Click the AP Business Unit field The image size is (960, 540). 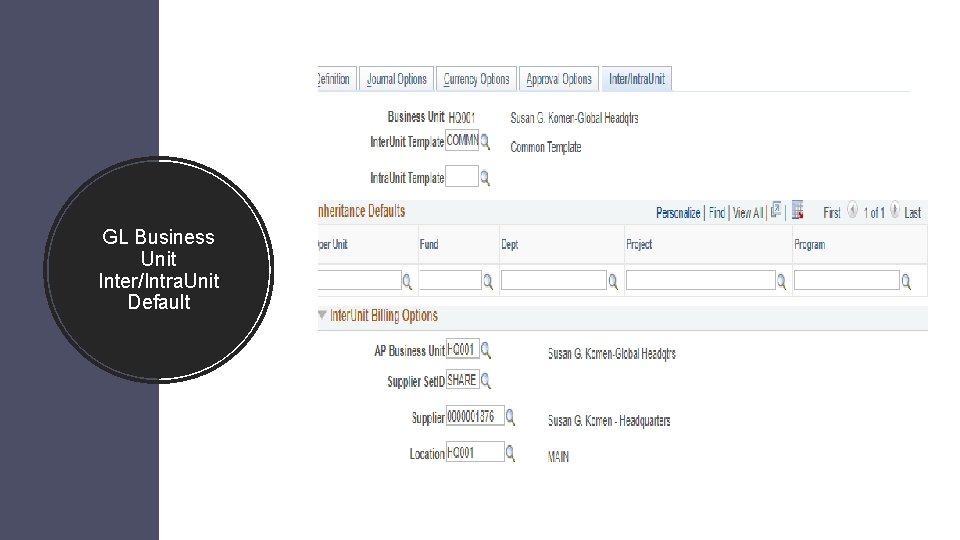pyautogui.click(x=462, y=350)
